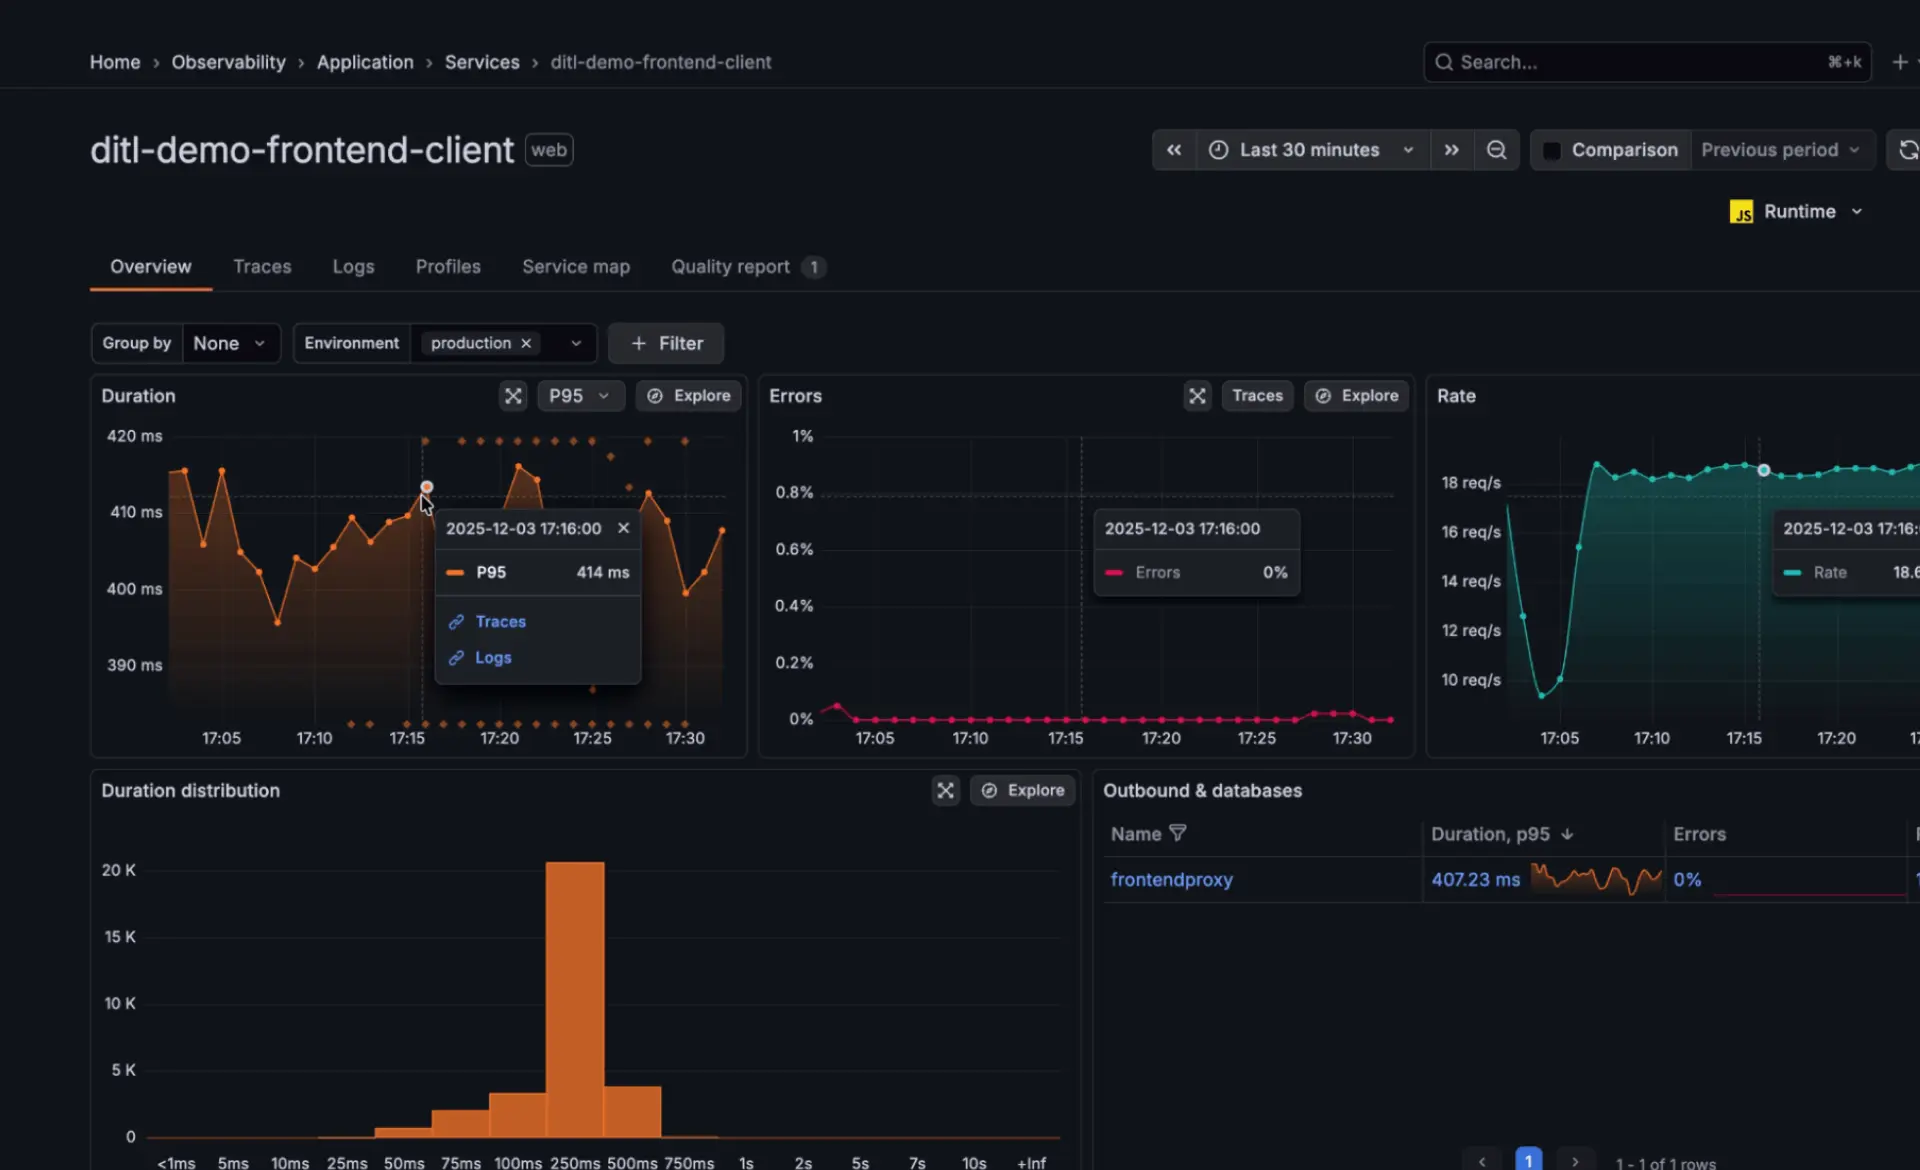Switch to the Service map tab
1920x1170 pixels.
[576, 267]
